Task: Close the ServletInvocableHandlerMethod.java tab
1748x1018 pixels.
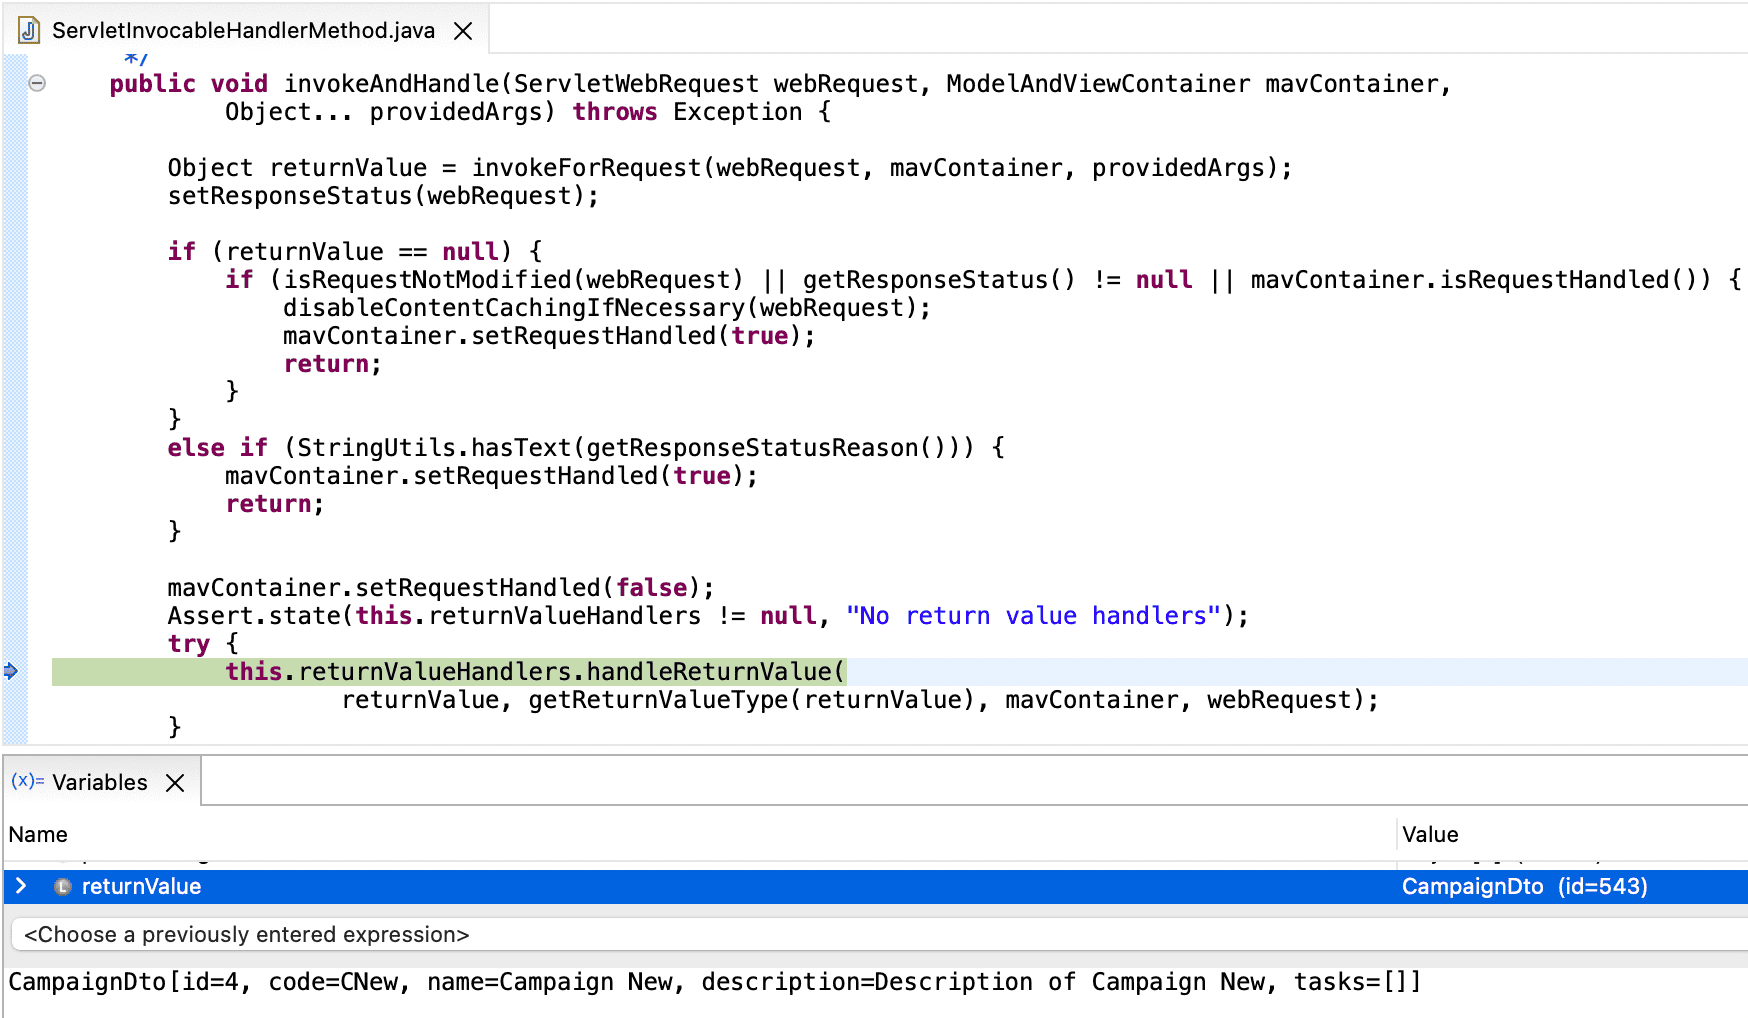Action: [x=463, y=31]
